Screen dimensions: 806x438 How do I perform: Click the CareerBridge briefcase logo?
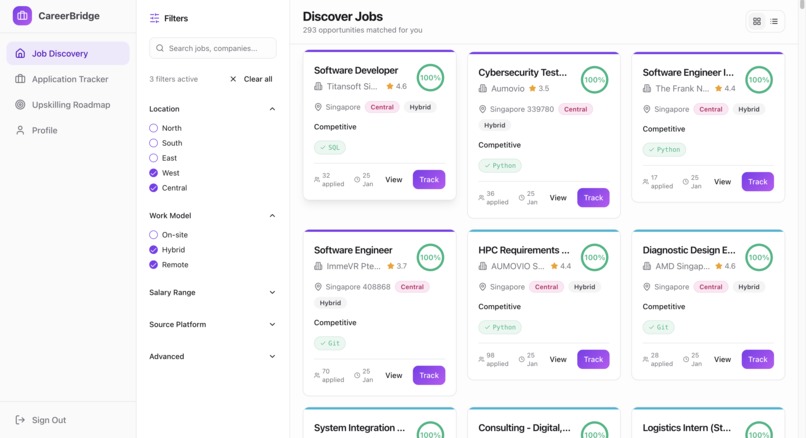[x=22, y=16]
